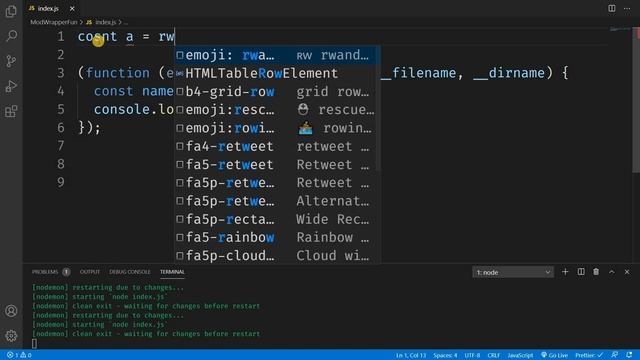This screenshot has width=640, height=360.
Task: Open the Extensions view
Action: tap(11, 111)
